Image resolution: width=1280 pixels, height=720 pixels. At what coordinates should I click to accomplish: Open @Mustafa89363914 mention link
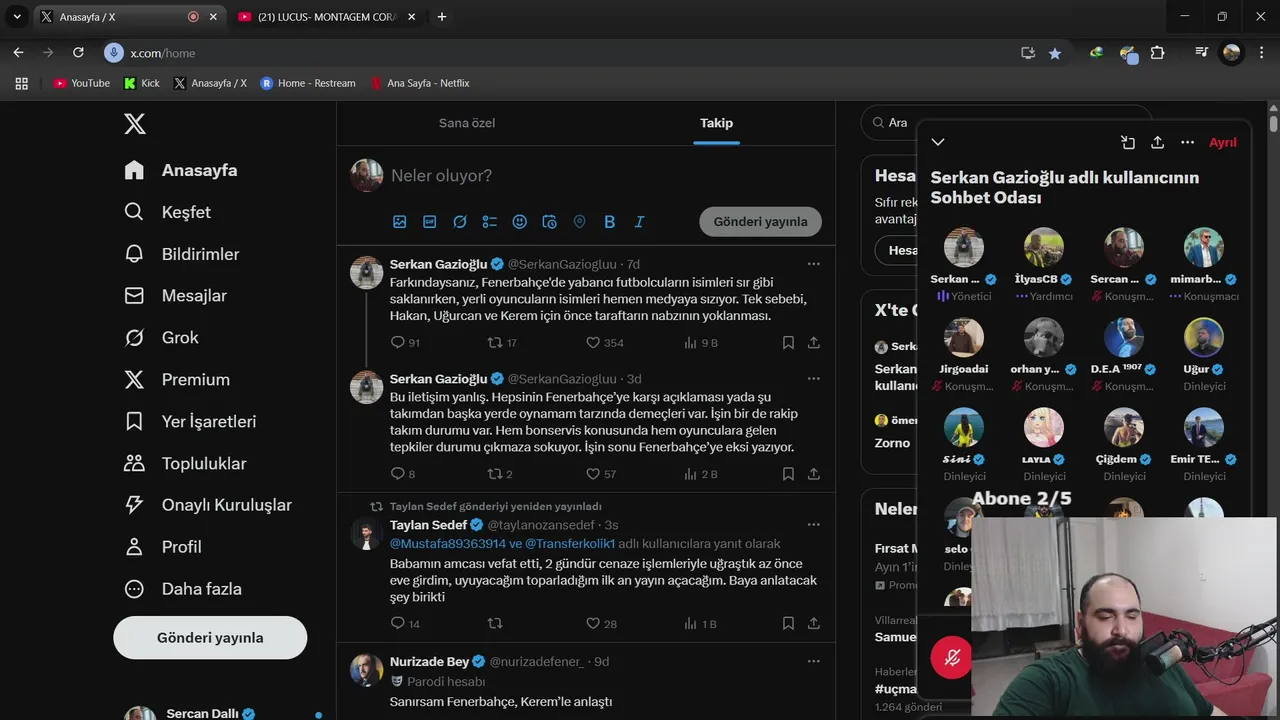(x=448, y=544)
